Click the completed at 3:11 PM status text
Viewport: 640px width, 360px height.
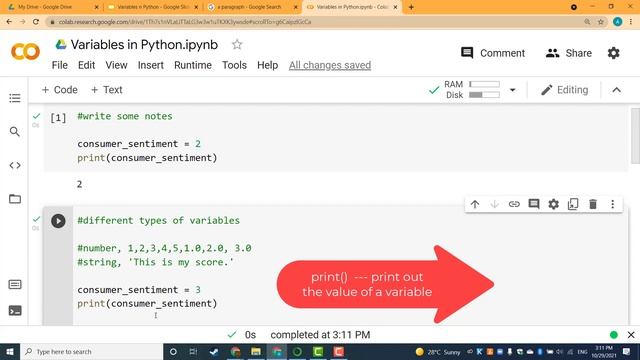(x=320, y=335)
